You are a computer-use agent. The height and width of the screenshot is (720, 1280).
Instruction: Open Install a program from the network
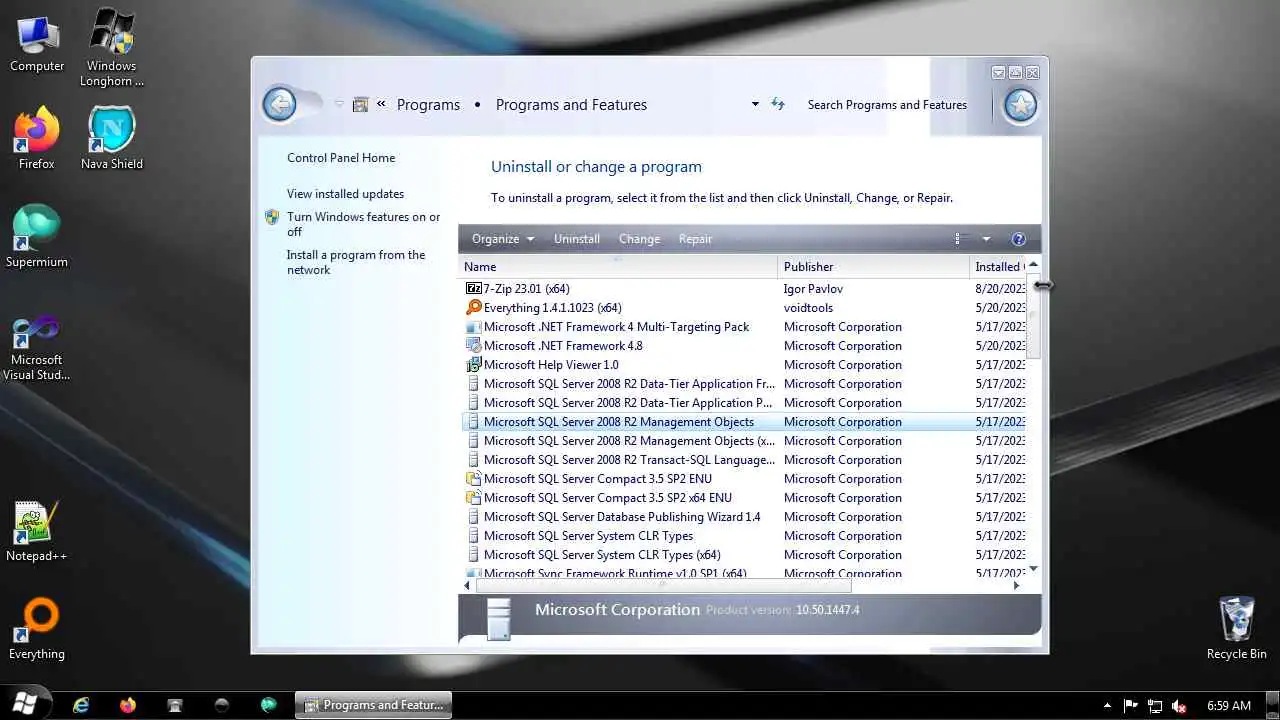point(356,262)
